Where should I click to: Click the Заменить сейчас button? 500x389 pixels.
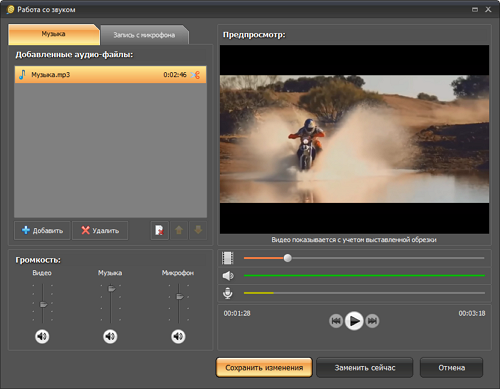(365, 368)
